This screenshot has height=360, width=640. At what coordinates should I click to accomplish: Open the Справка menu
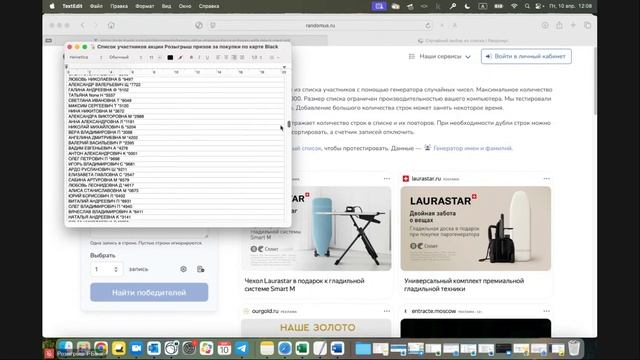[x=209, y=6]
